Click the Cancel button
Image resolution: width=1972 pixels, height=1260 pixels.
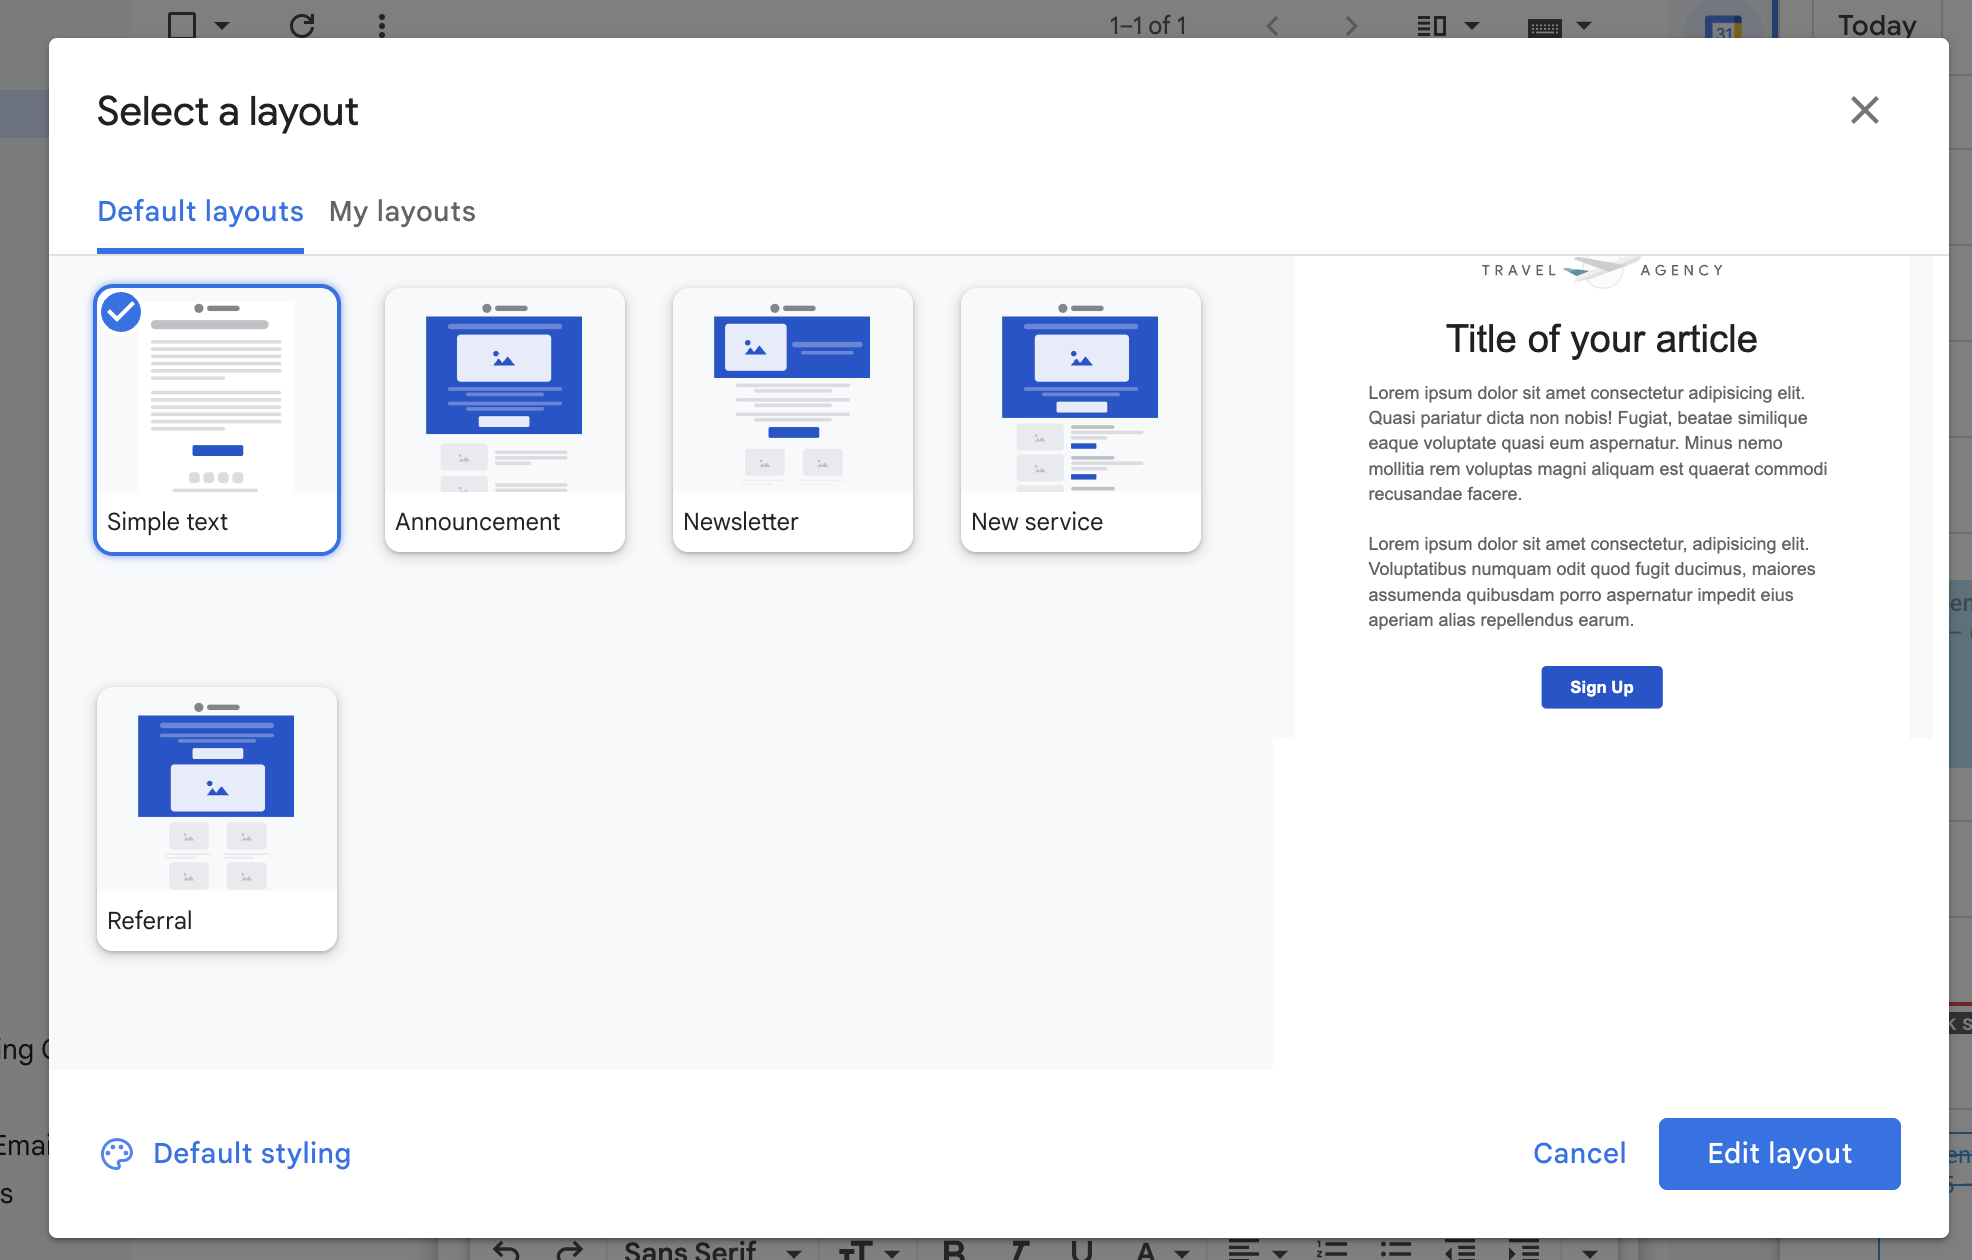[x=1579, y=1153]
